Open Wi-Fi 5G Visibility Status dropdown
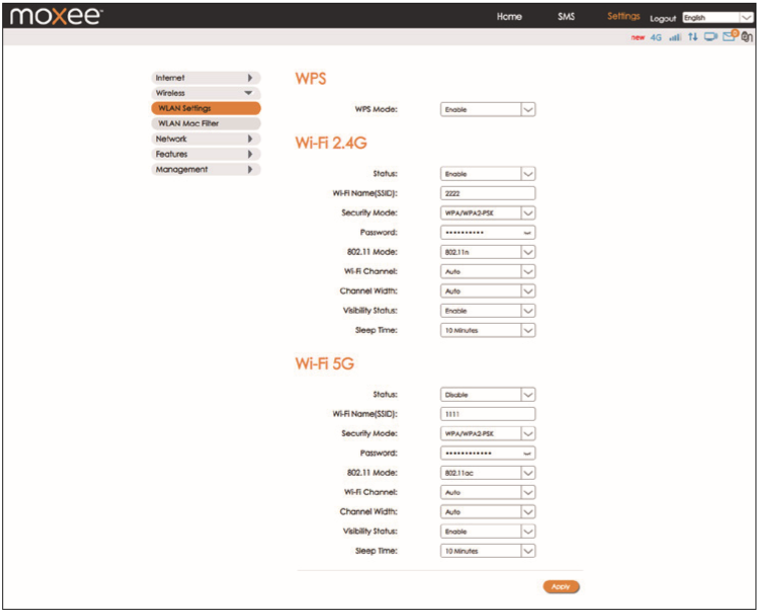 click(x=488, y=532)
